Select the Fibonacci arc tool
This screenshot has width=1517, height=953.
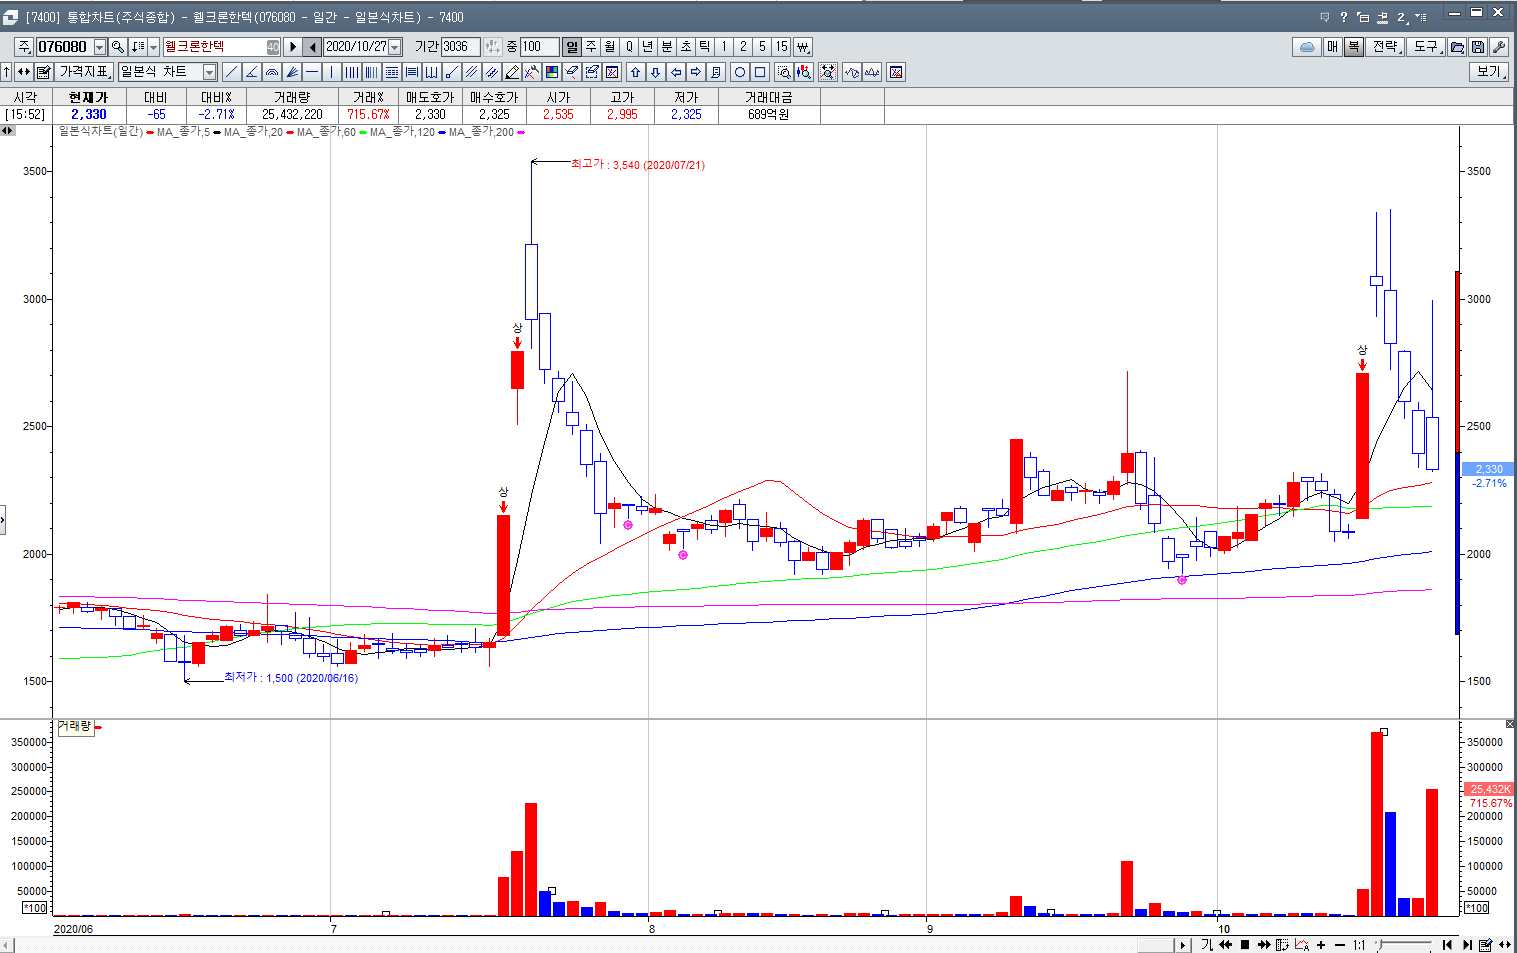pyautogui.click(x=272, y=72)
